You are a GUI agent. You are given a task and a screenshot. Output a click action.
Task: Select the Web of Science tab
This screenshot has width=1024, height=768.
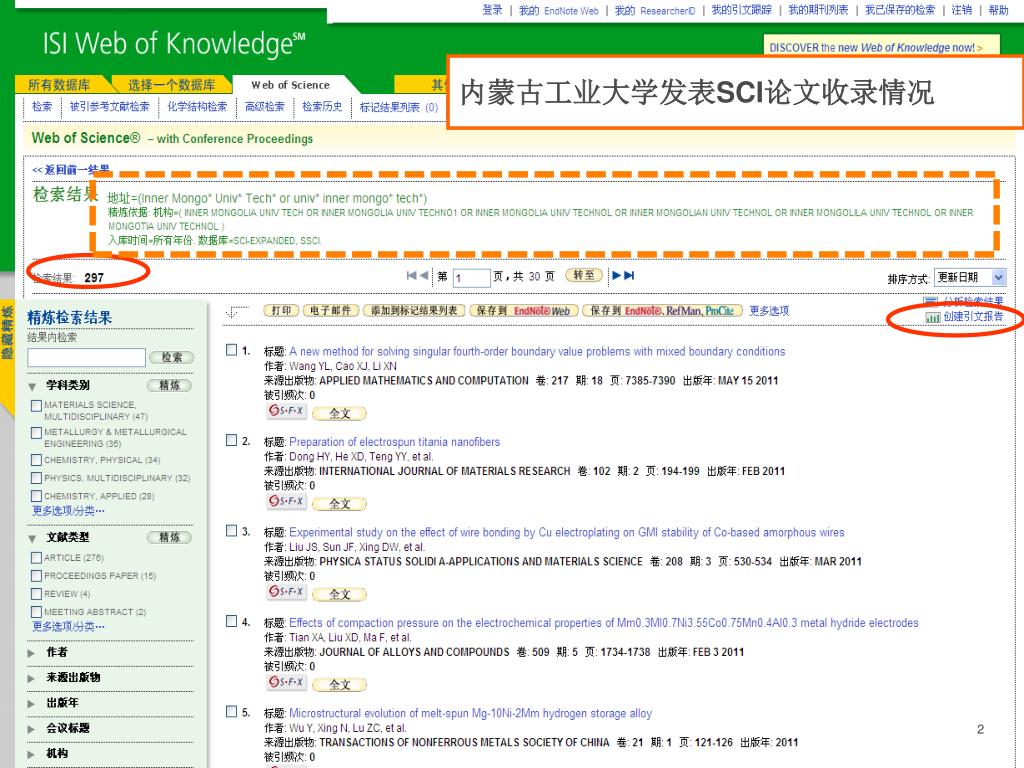coord(291,85)
